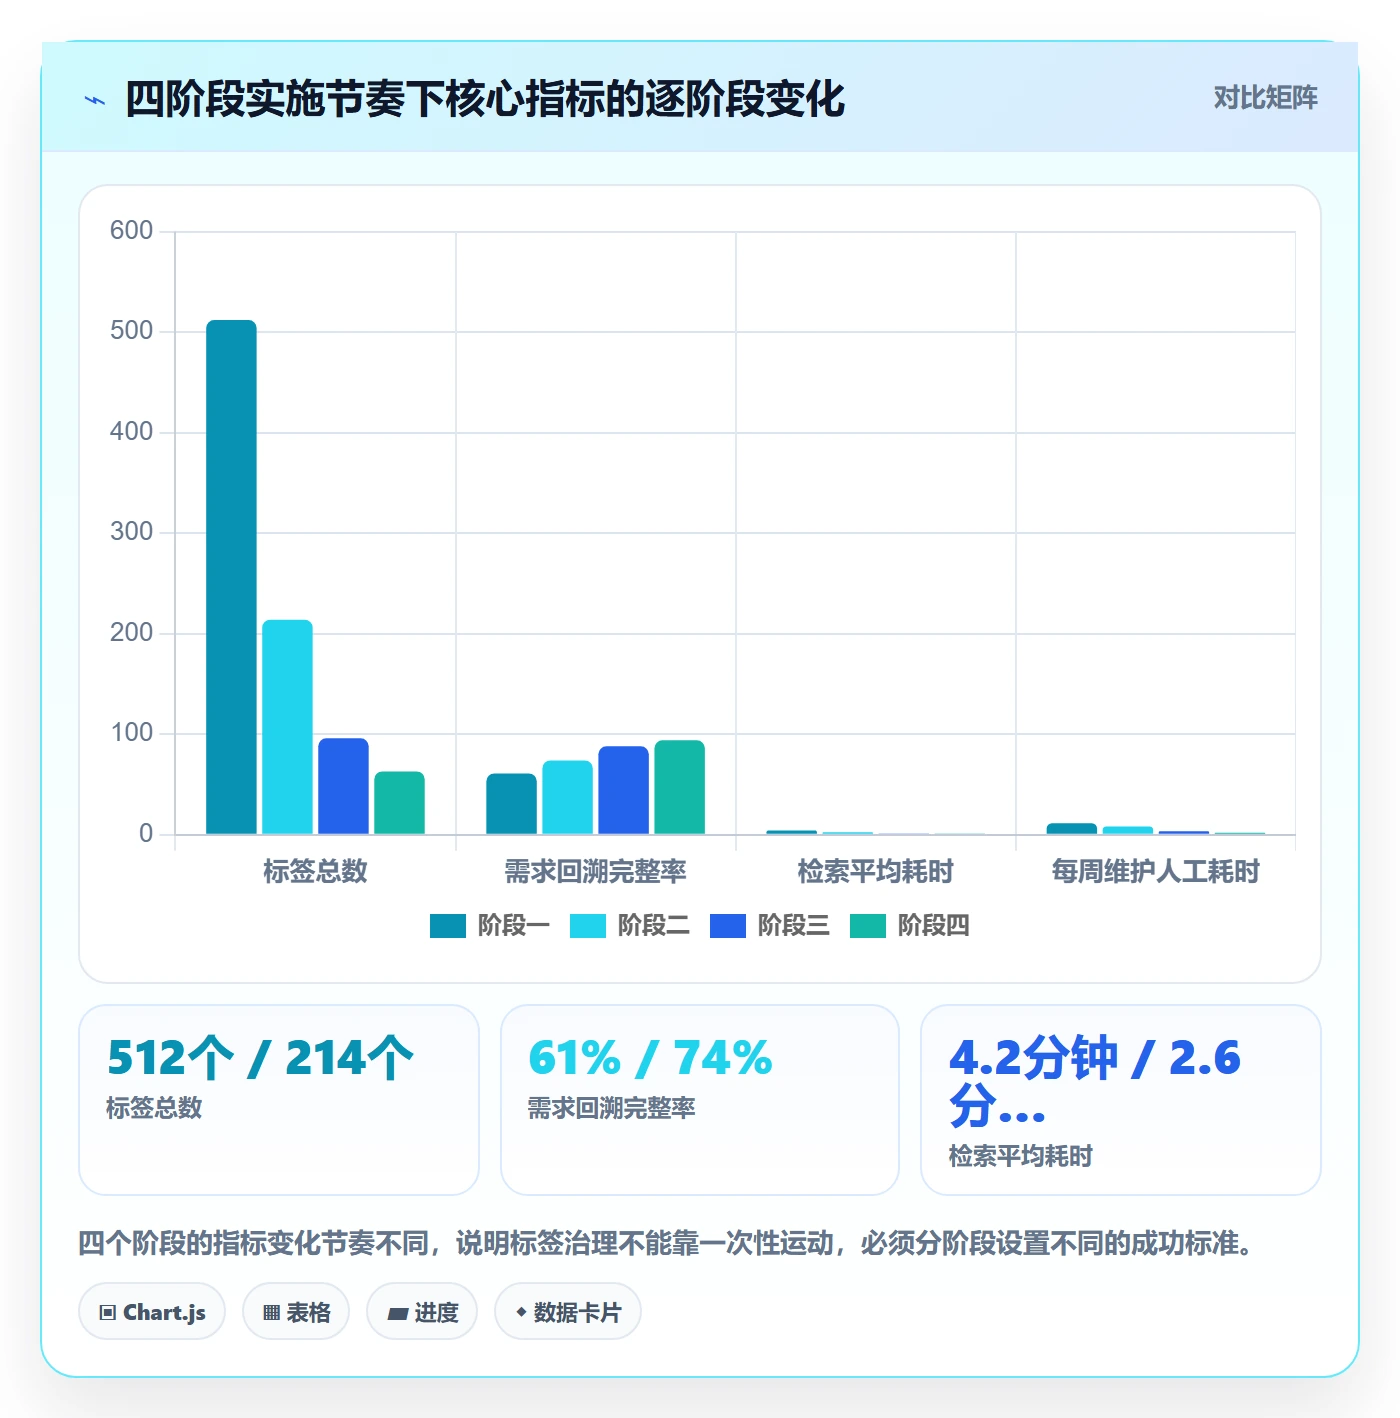This screenshot has width=1400, height=1418.
Task: Click the 500 y-axis value
Action: [x=131, y=331]
